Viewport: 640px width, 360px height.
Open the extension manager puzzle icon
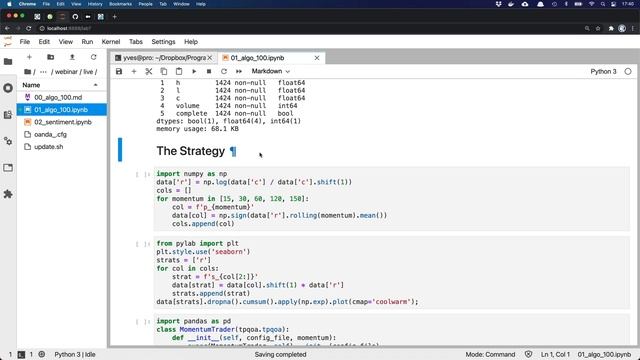8,194
